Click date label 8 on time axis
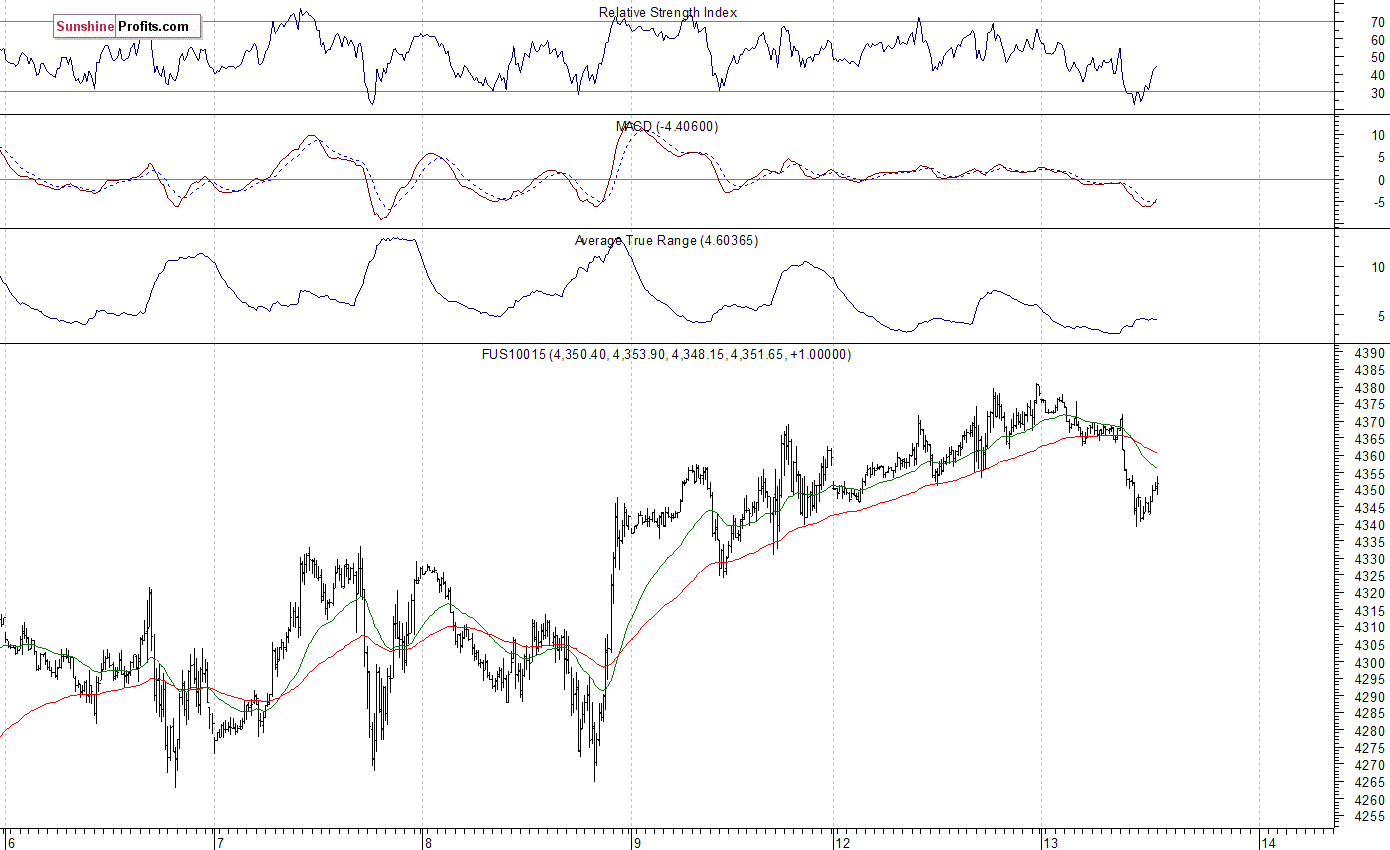Screen dimensions: 1390x850 (427, 842)
